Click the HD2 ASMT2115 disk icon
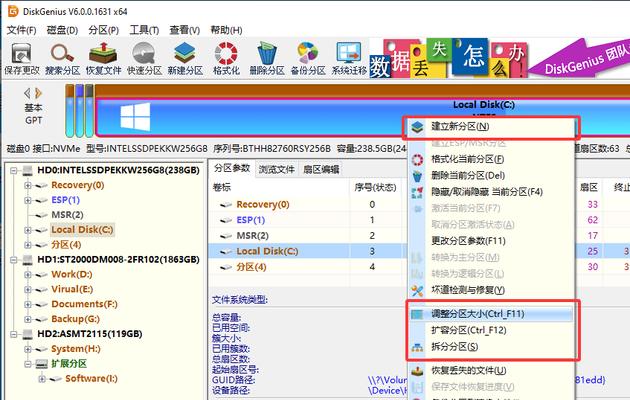Image resolution: width=630 pixels, height=400 pixels. (28, 334)
